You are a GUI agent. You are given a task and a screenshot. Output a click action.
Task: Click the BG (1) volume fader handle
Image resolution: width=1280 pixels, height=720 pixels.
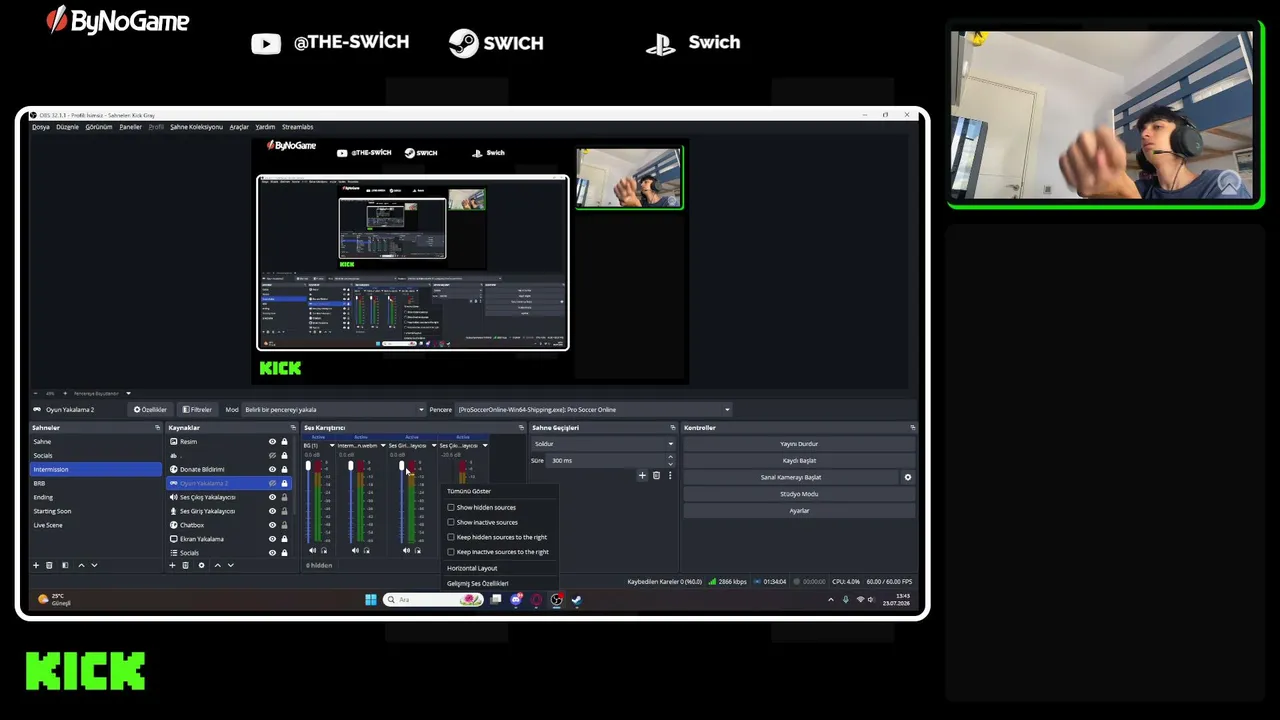tap(308, 466)
